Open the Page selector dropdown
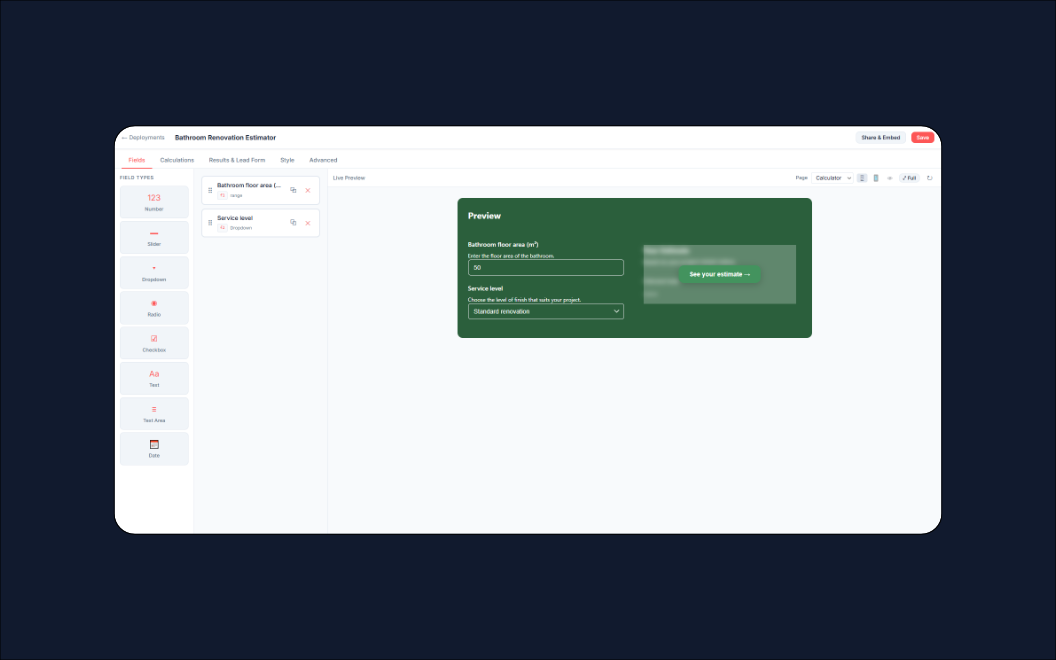The height and width of the screenshot is (660, 1056). (x=832, y=178)
